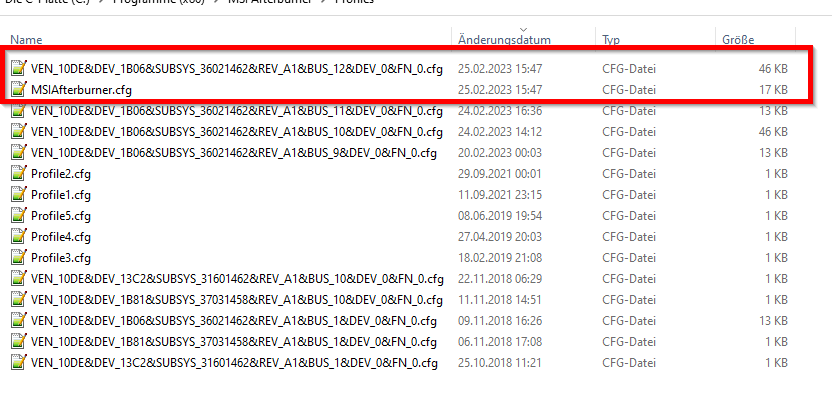Select the Profile2.cfg file name
This screenshot has height=397, width=832.
pyautogui.click(x=61, y=174)
